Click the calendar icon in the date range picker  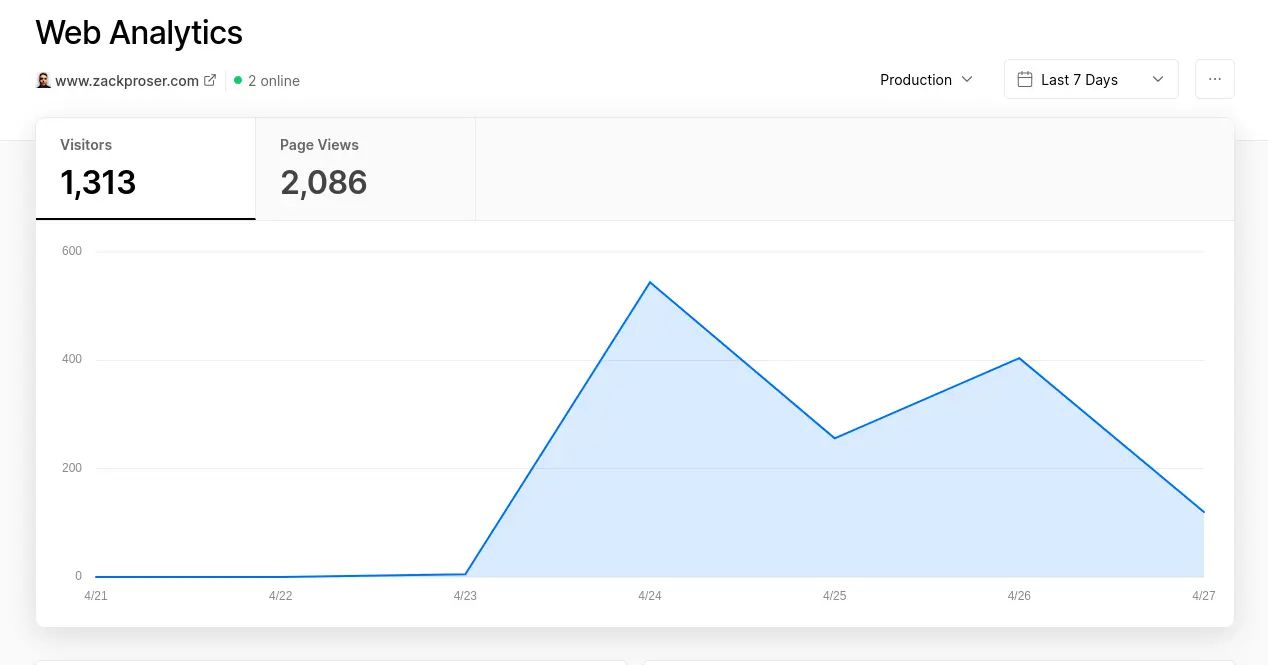1023,79
